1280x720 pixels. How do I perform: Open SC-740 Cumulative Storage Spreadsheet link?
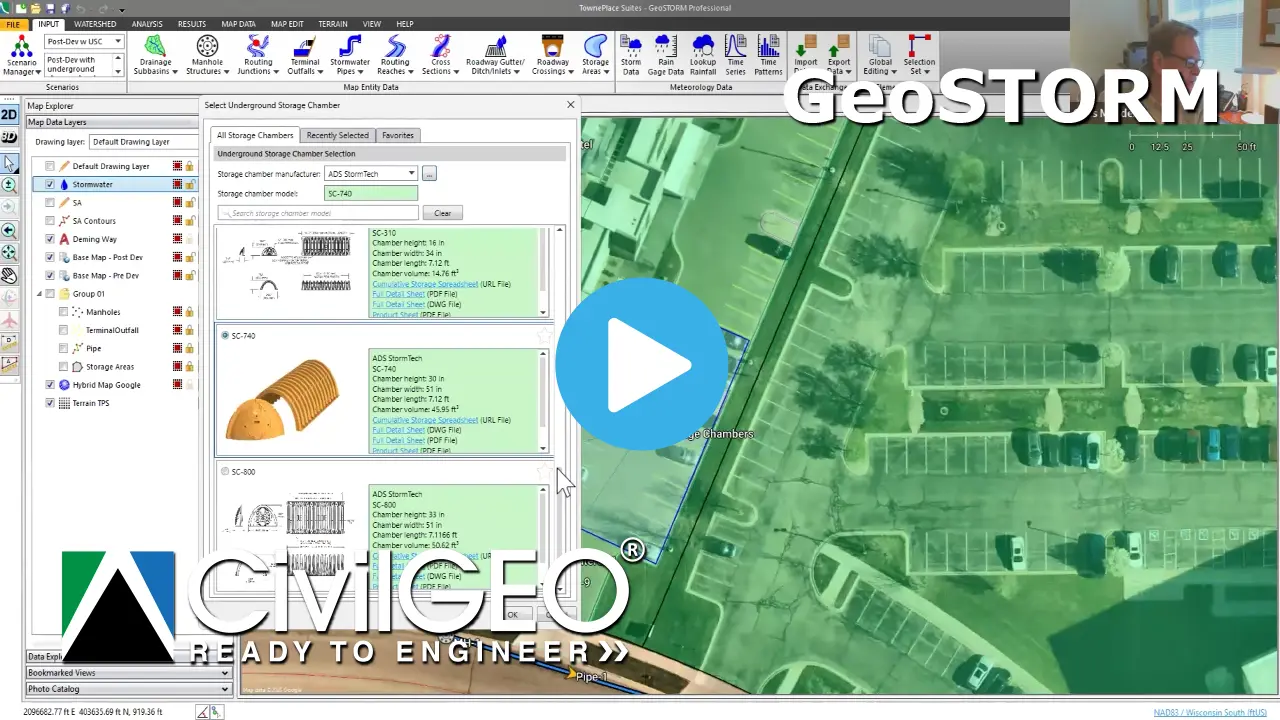coord(425,420)
